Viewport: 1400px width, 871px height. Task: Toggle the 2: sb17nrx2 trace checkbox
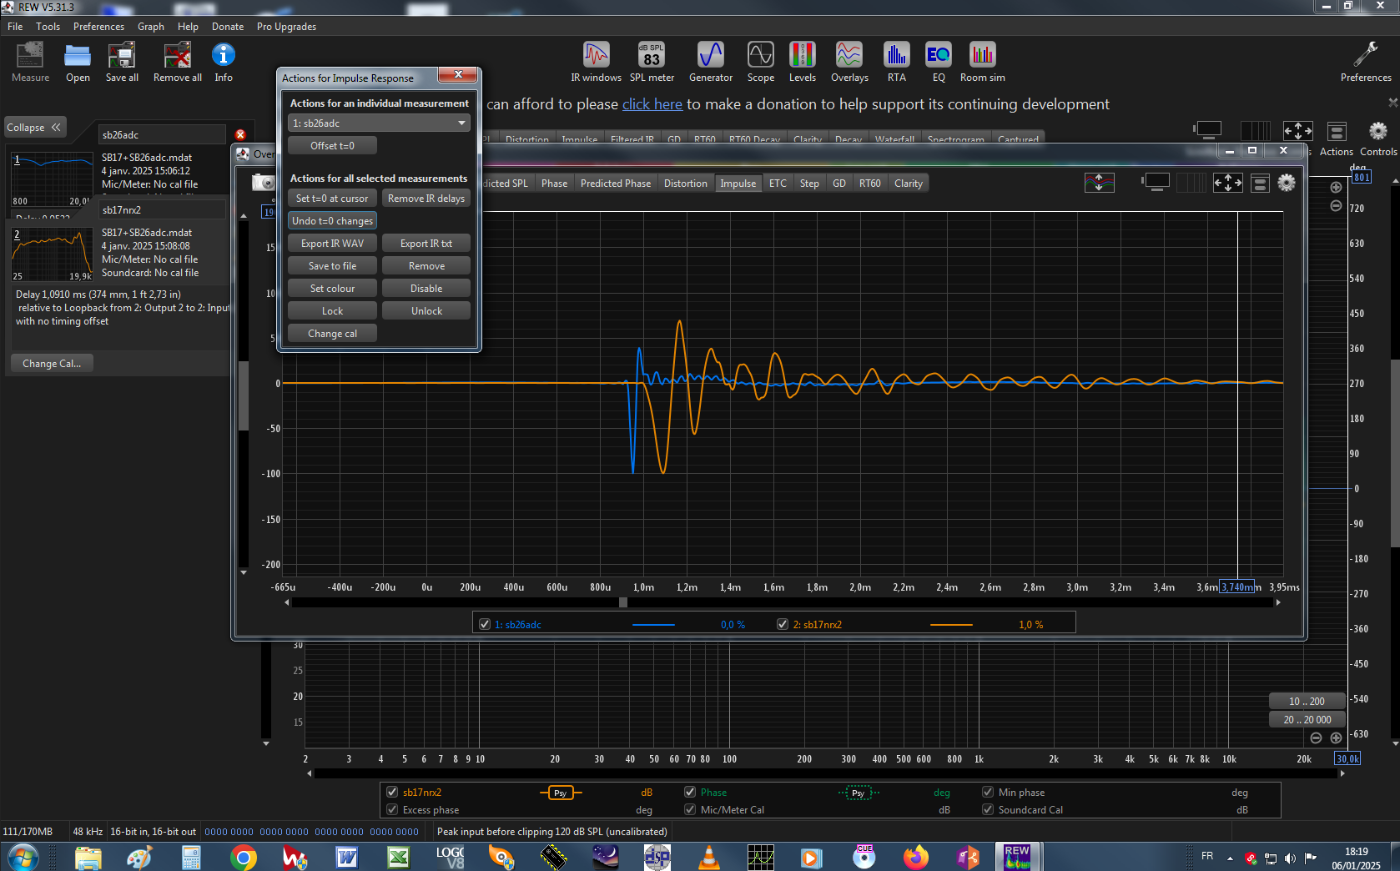click(783, 624)
